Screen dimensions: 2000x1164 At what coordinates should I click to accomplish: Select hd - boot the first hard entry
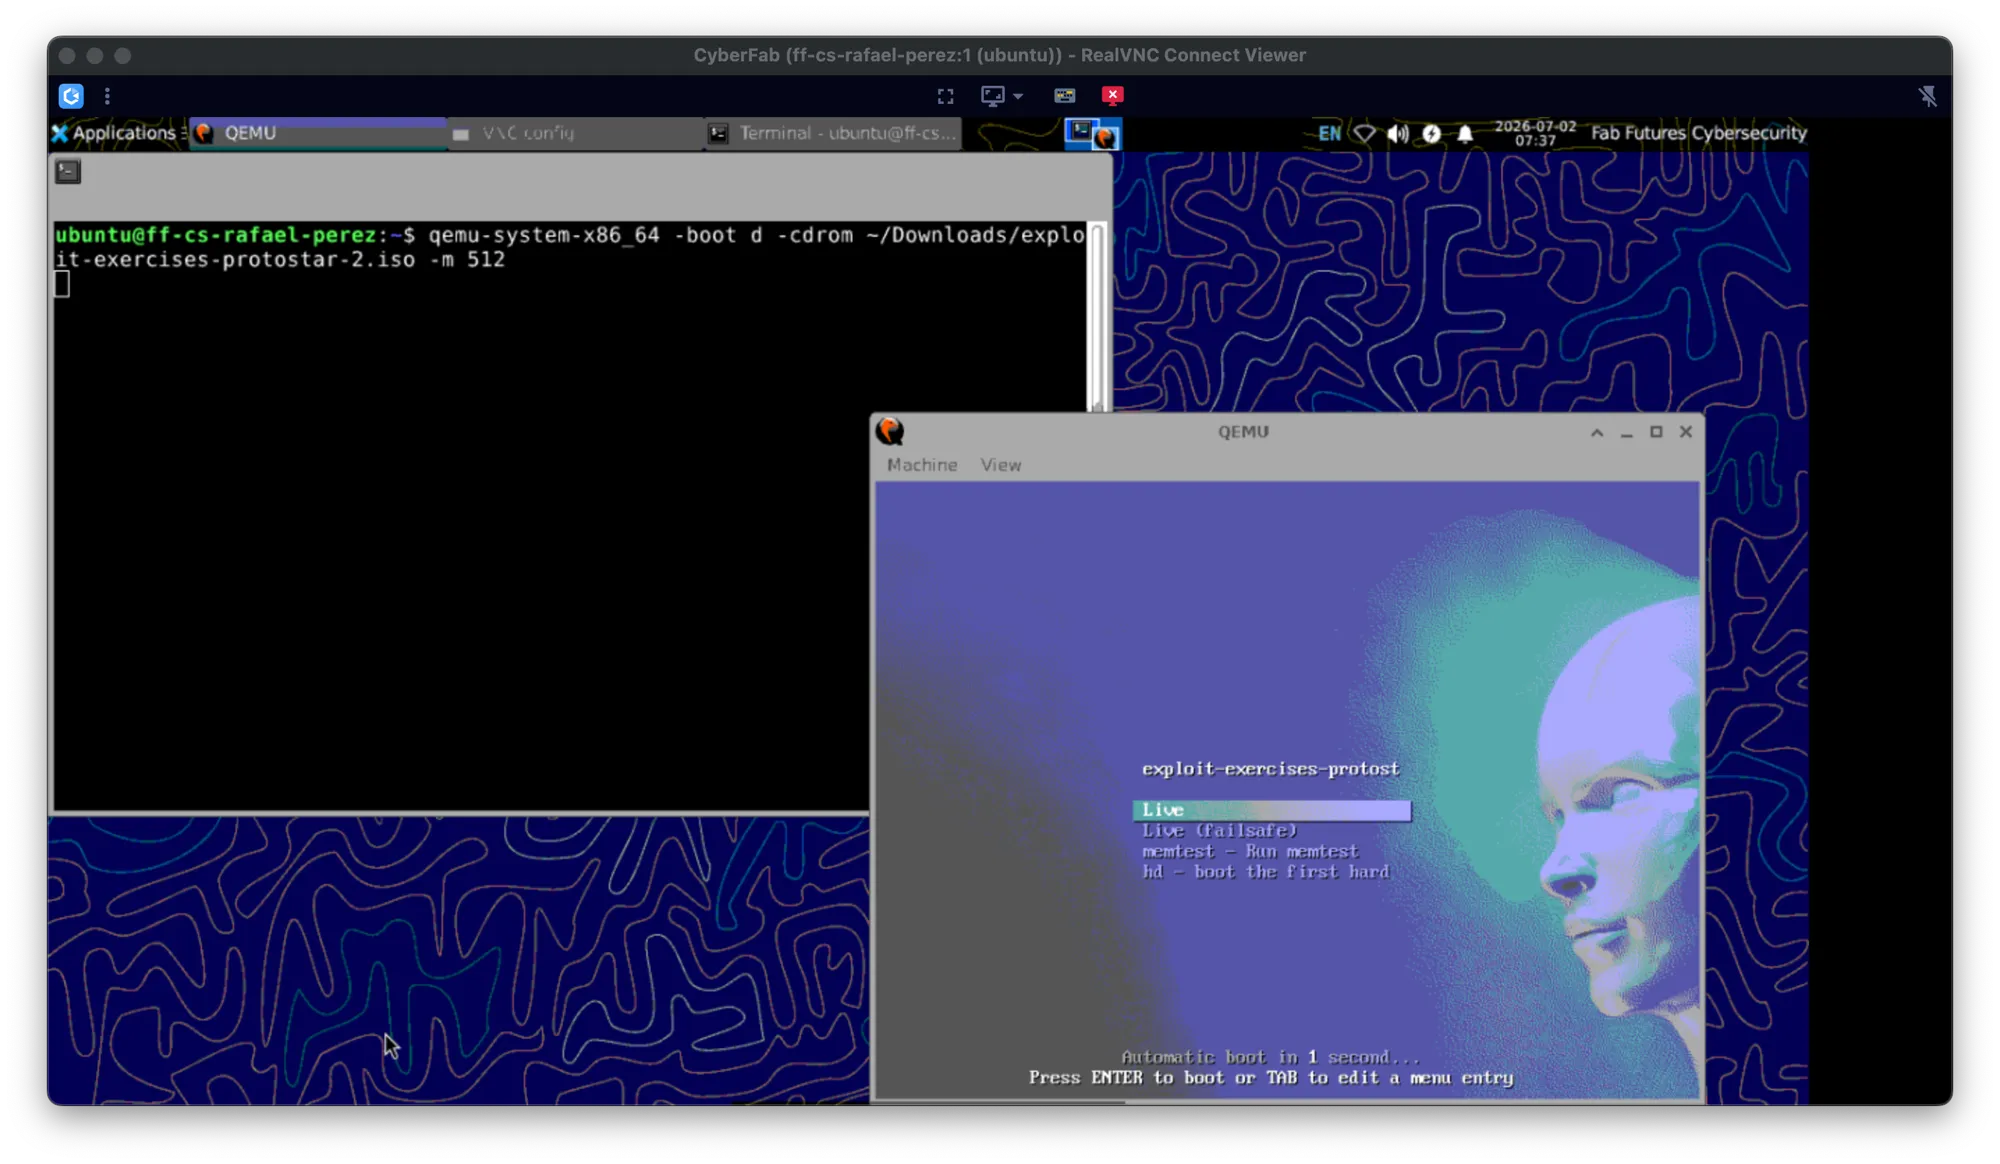tap(1265, 872)
